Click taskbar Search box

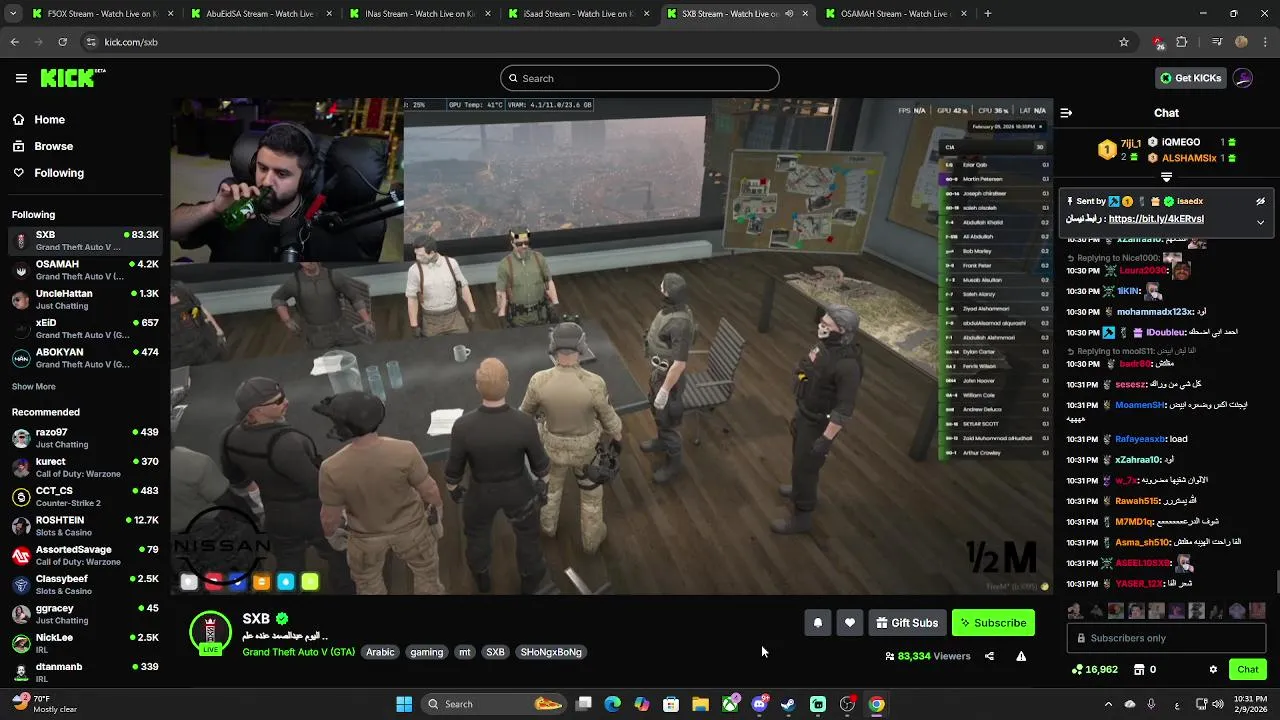[495, 704]
